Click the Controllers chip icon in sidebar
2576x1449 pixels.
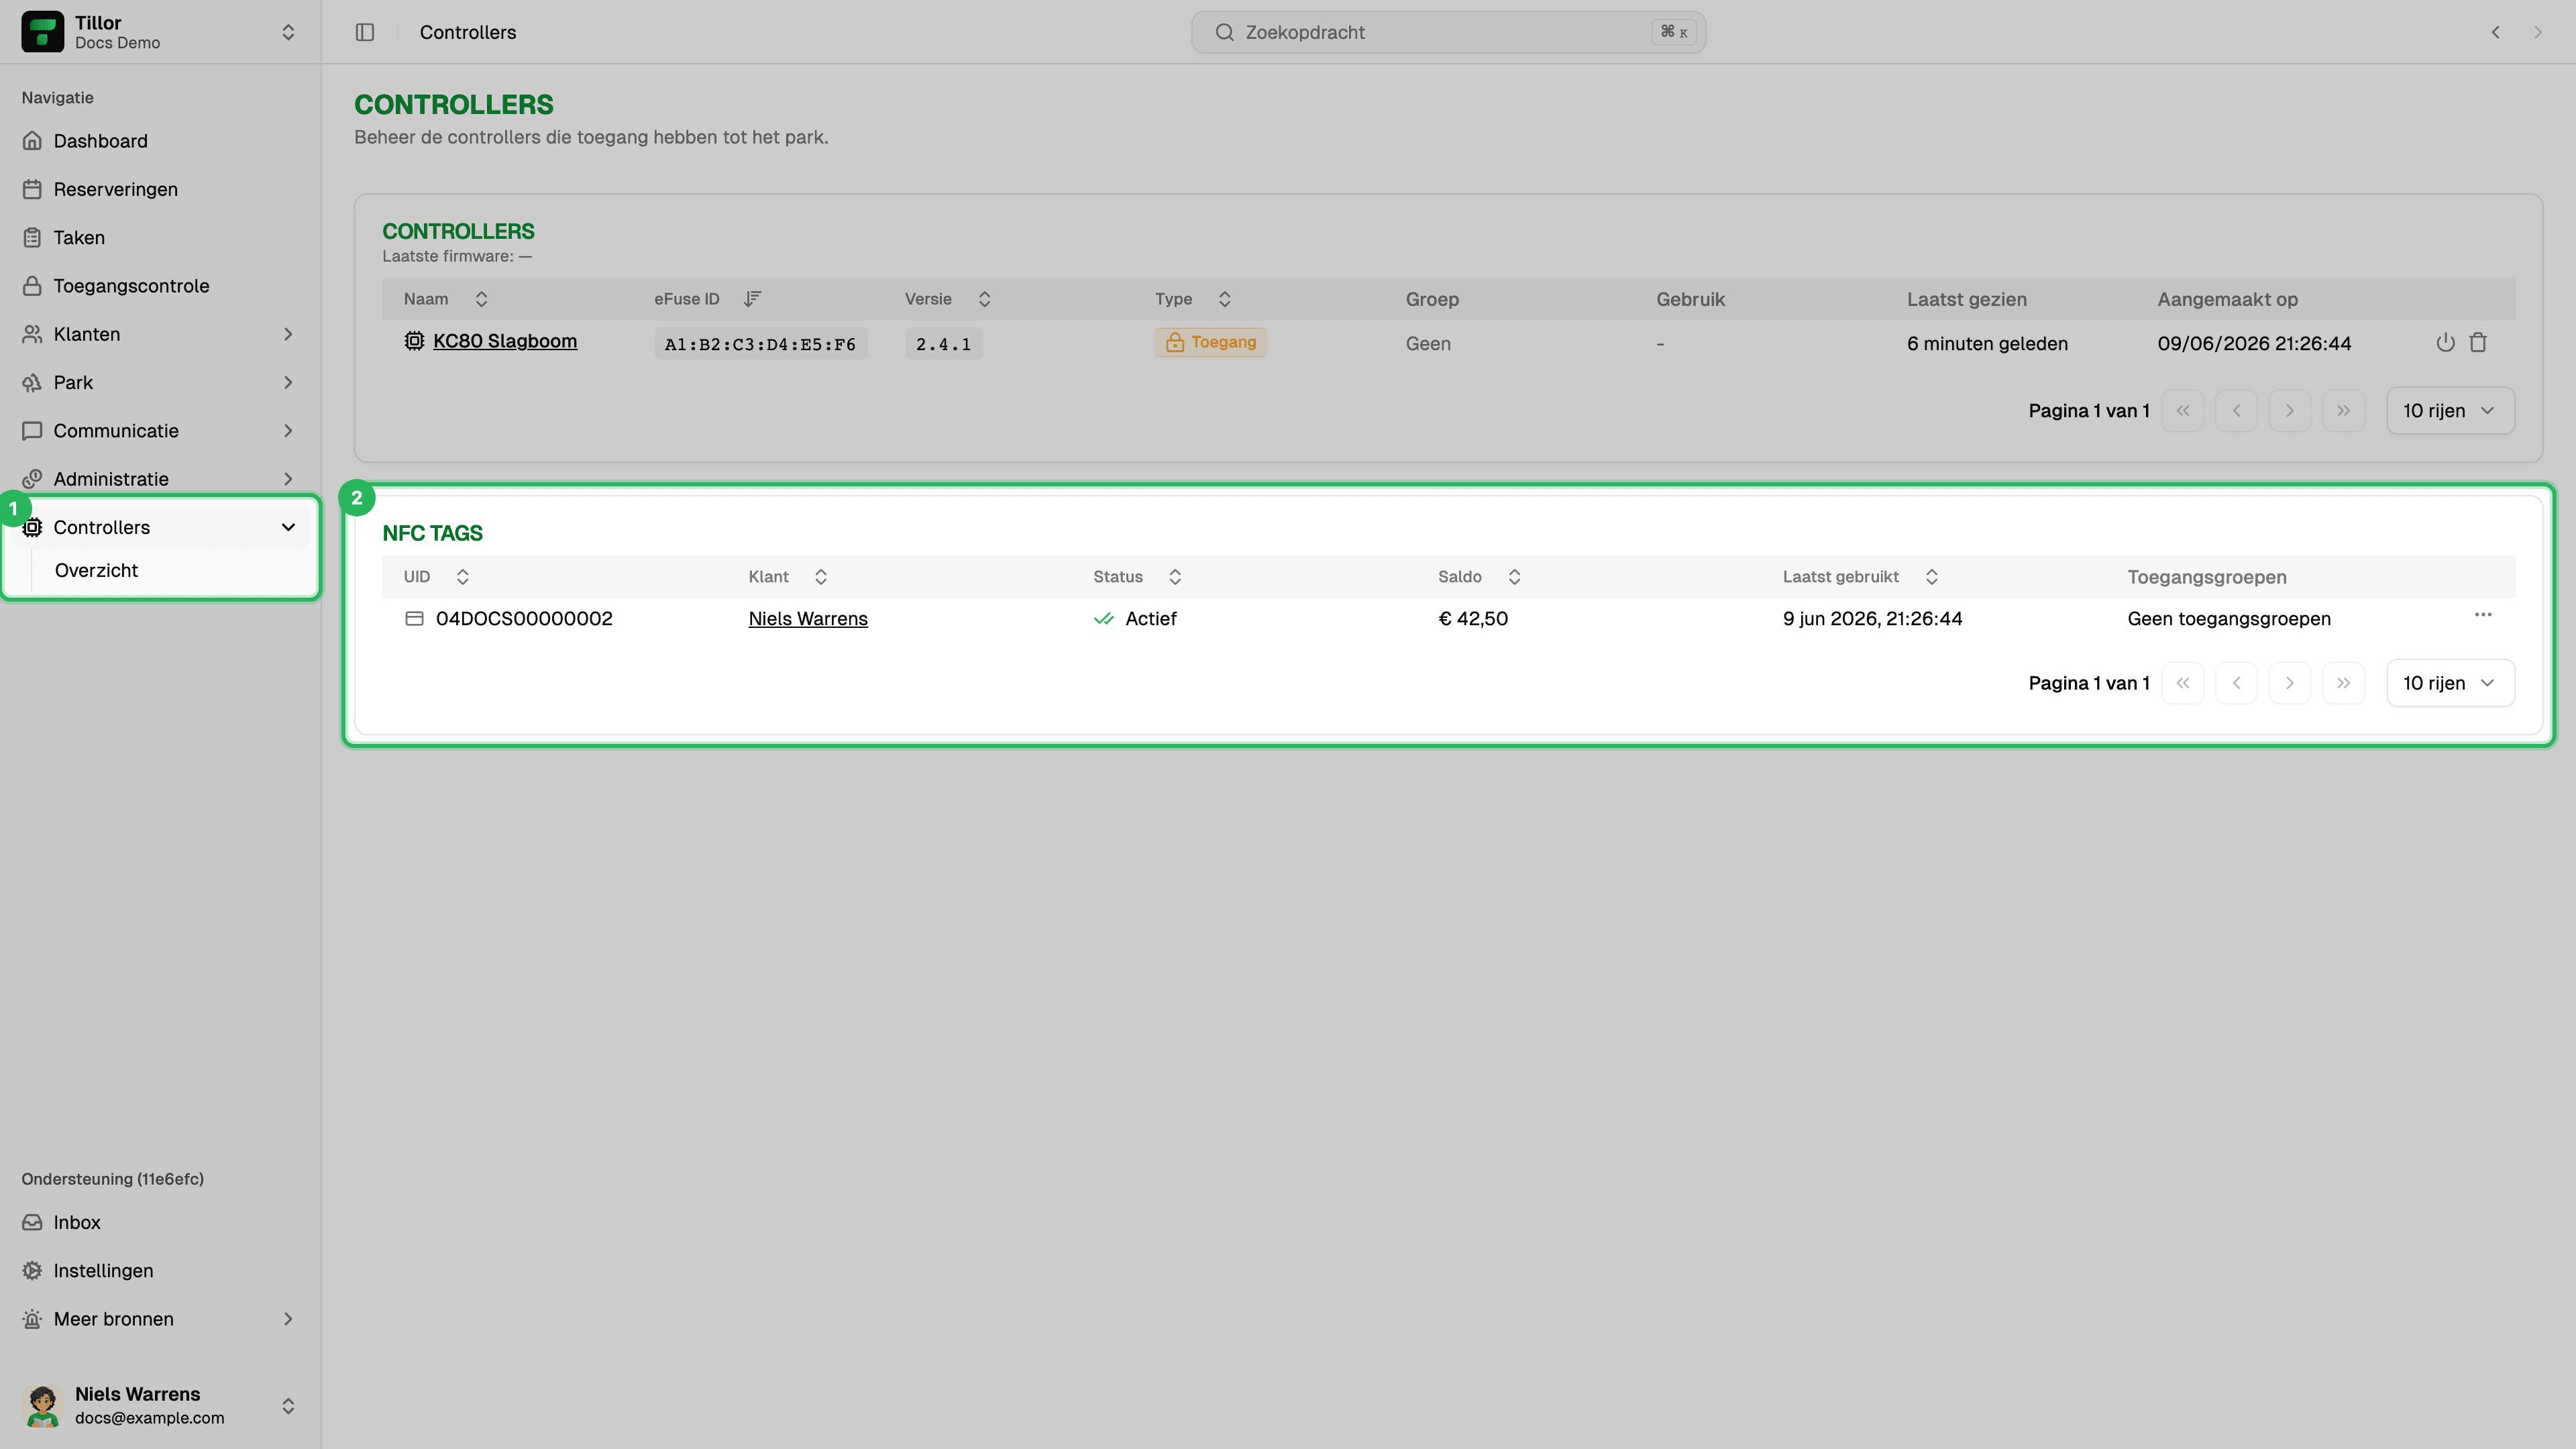[32, 527]
